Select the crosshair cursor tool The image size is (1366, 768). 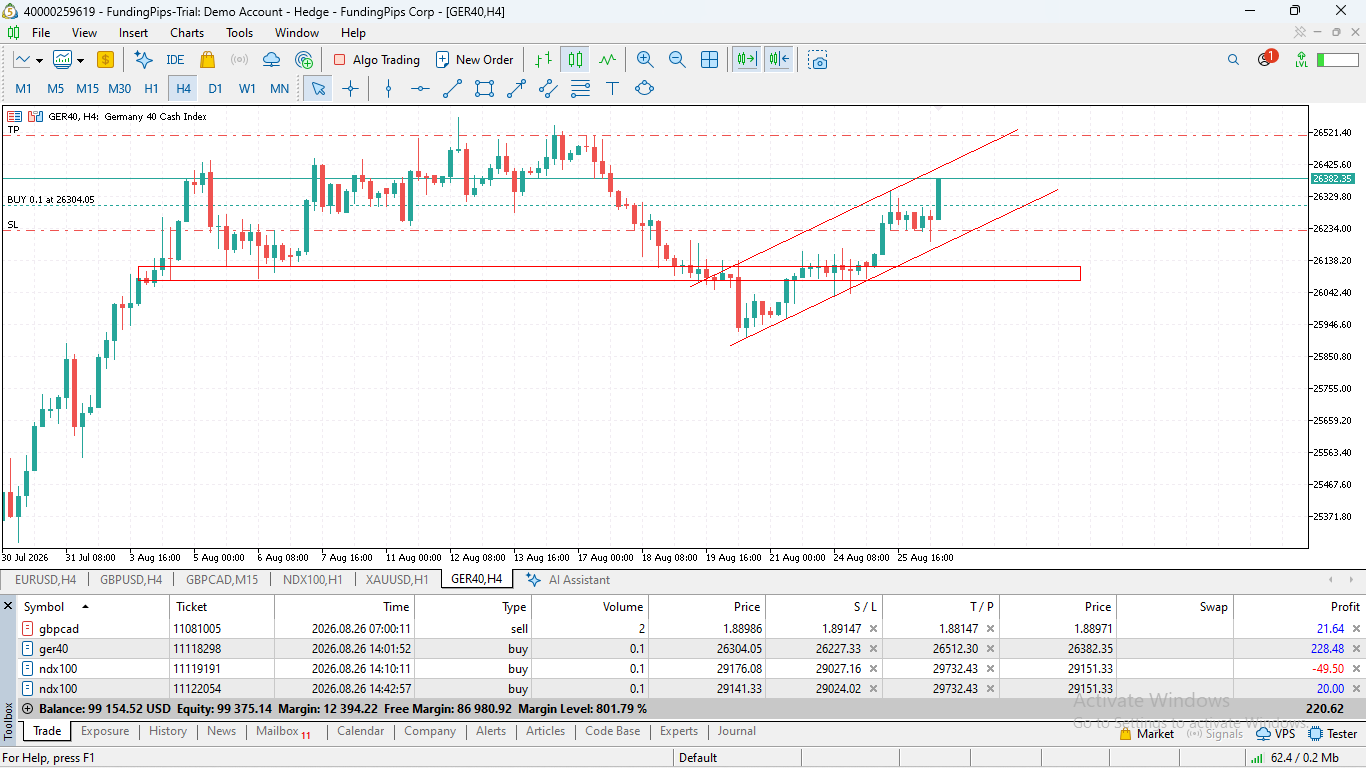coord(350,88)
